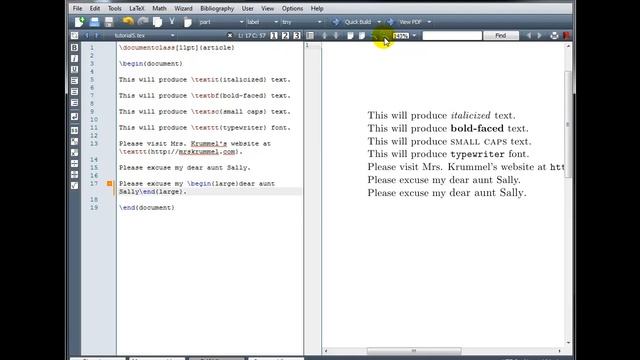Click Center align icon in sidebar
Viewport: 640px width, 360px height.
point(74,92)
